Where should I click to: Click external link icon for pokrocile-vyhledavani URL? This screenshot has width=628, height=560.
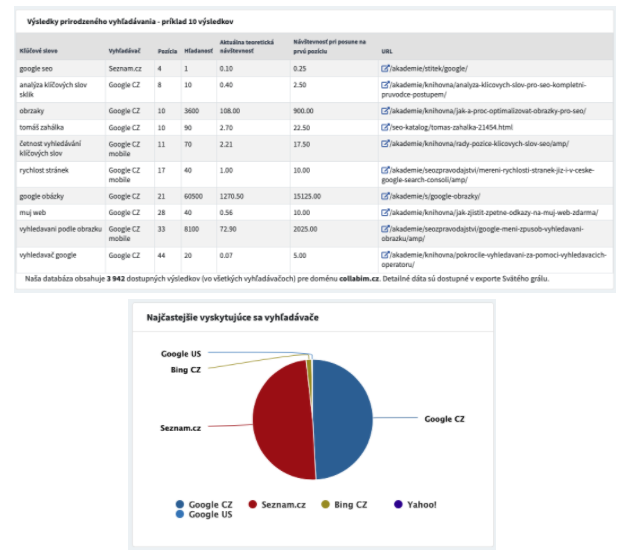pos(385,255)
